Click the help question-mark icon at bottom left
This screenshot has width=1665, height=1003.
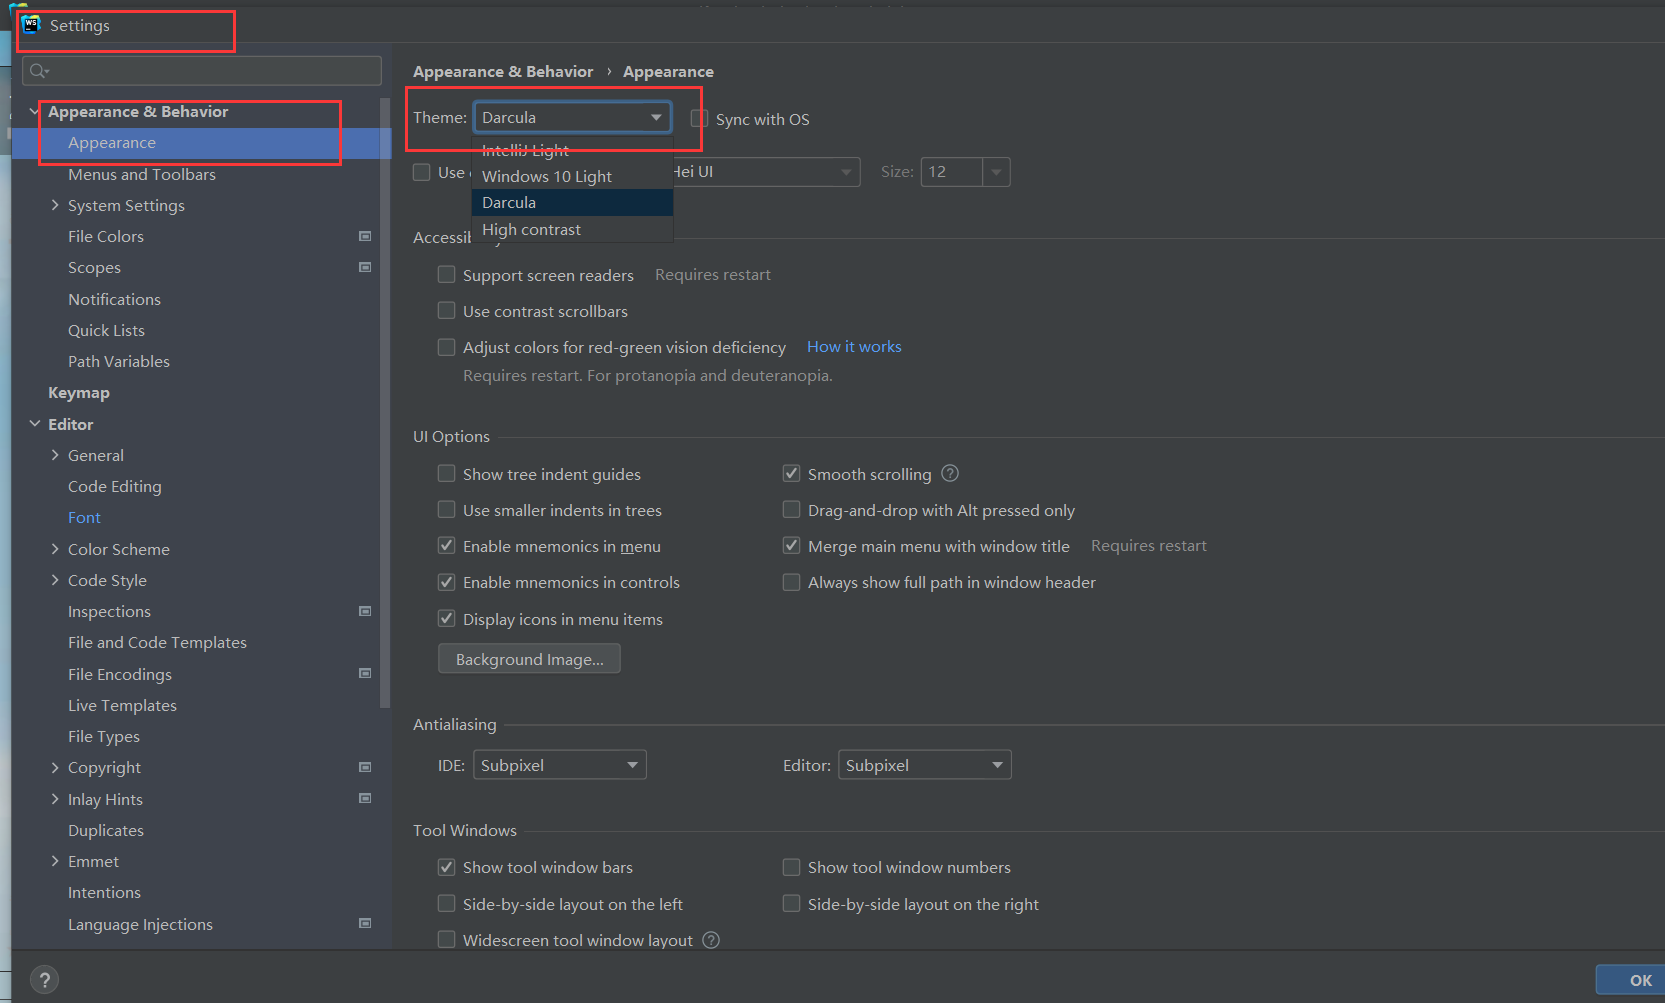44,979
